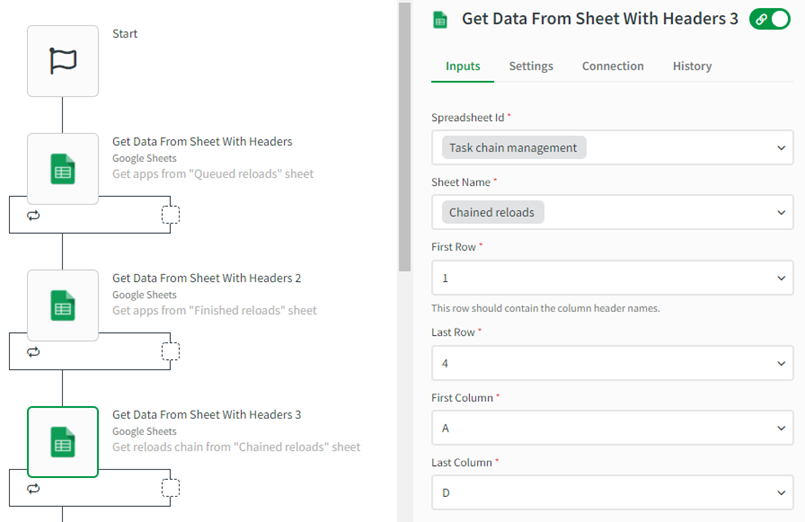Image resolution: width=805 pixels, height=522 pixels.
Task: Click dashed drop placeholder in Headers 2 loop
Action: click(170, 351)
